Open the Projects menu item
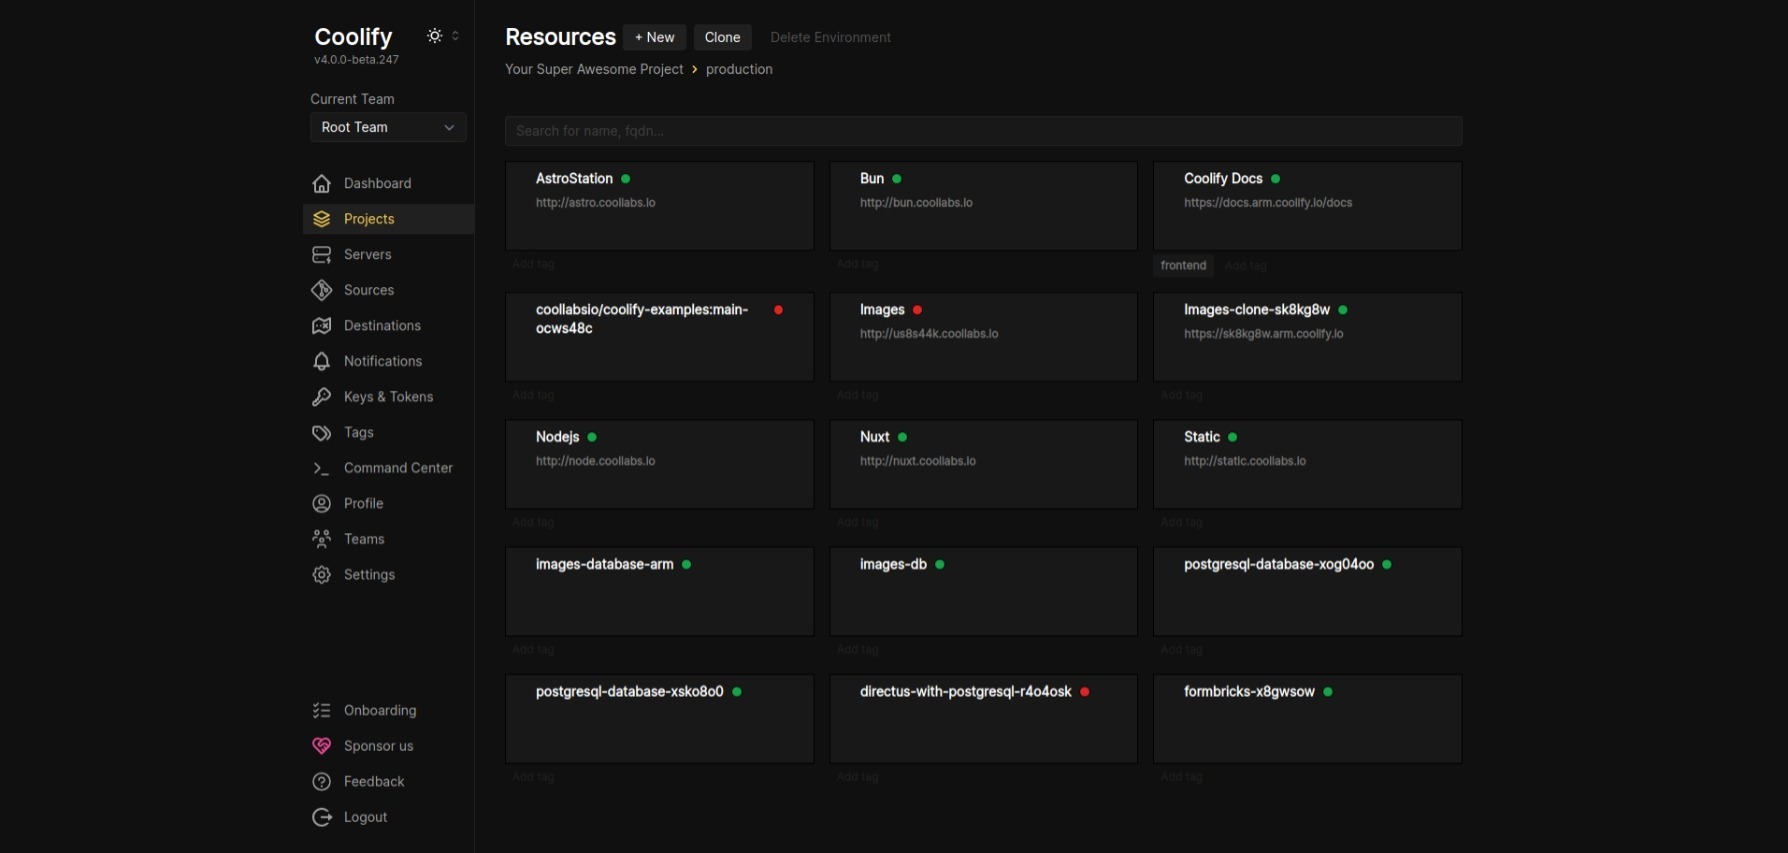The image size is (1788, 853). (369, 219)
